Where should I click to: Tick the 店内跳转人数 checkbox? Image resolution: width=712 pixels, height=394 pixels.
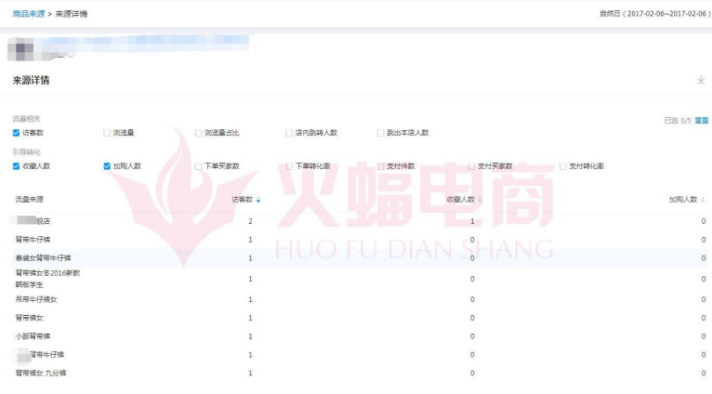(289, 133)
